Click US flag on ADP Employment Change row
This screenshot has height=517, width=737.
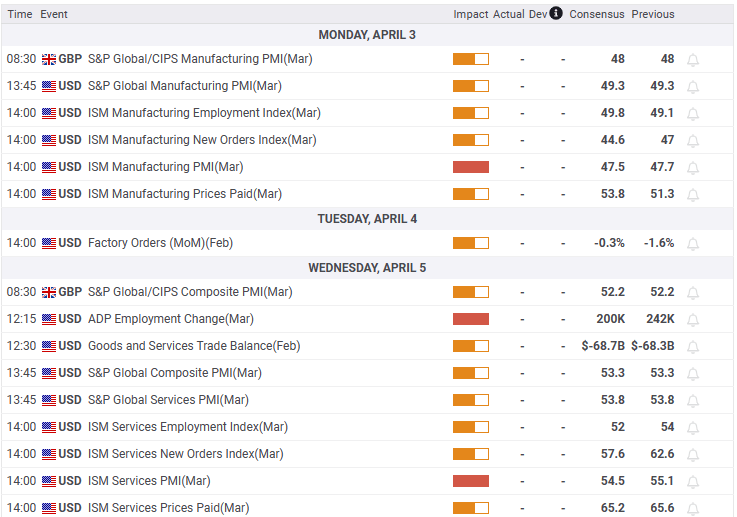(49, 319)
